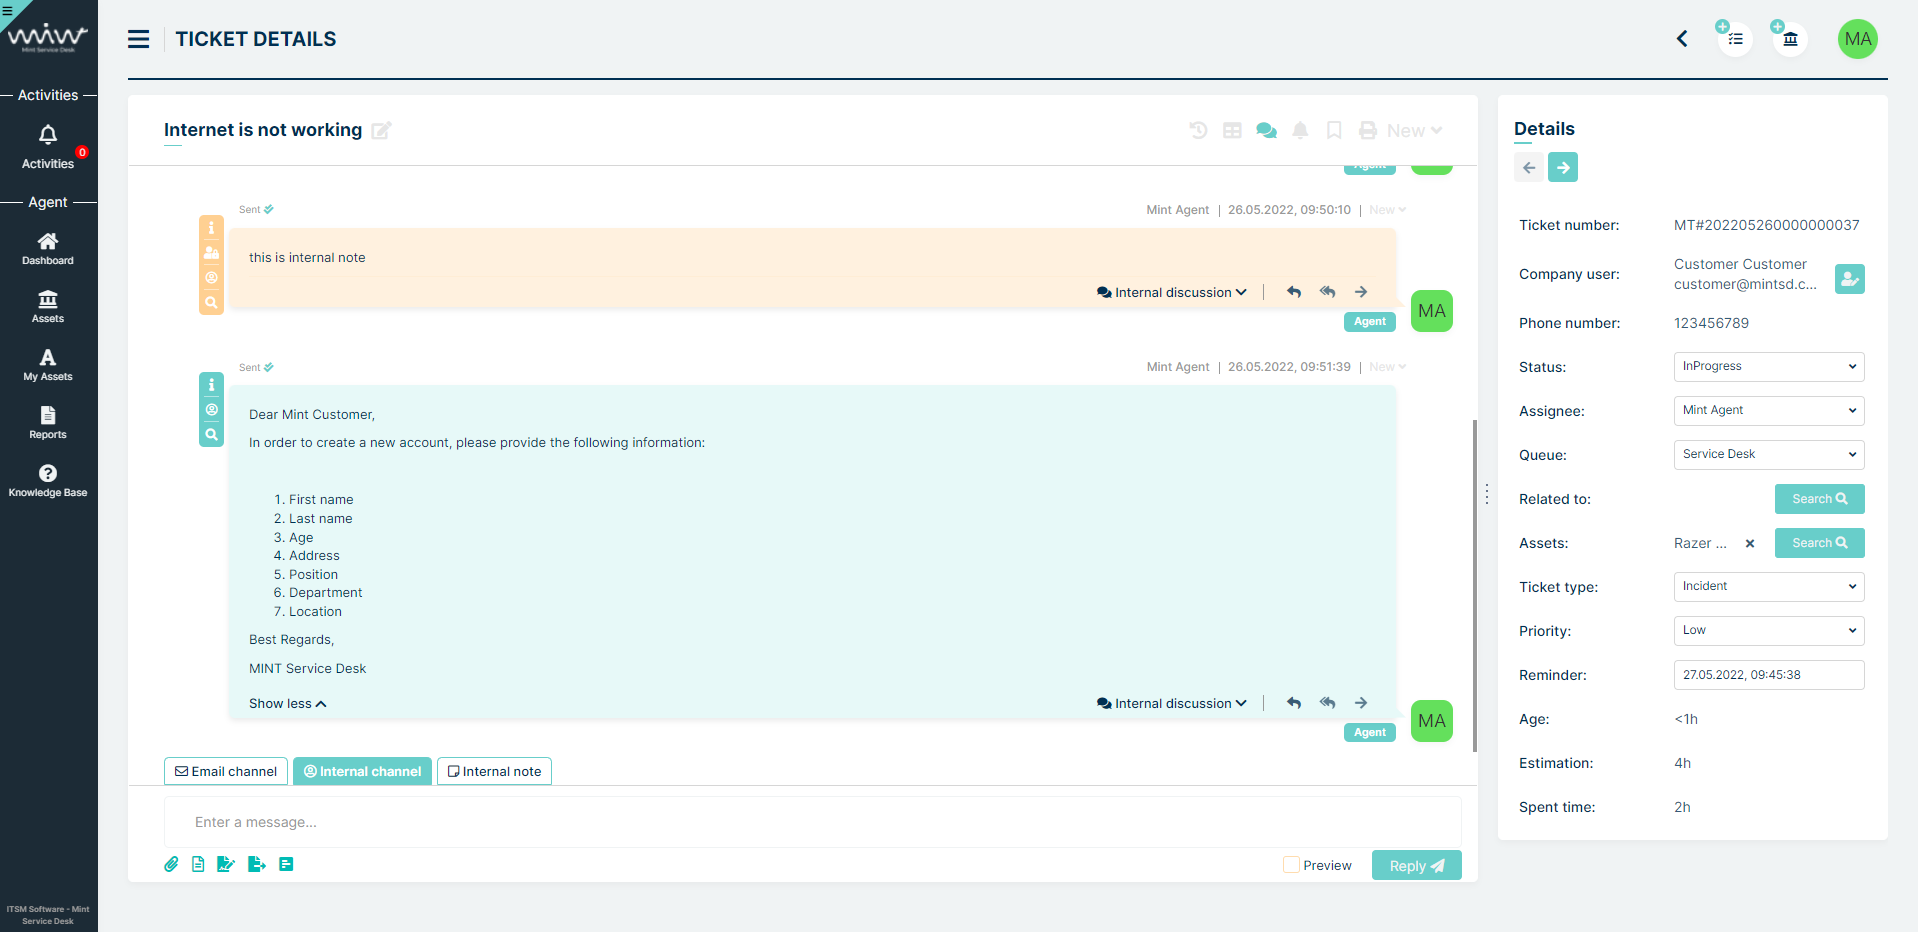The height and width of the screenshot is (932, 1918).
Task: Enable the Preview checkbox
Action: coord(1290,864)
